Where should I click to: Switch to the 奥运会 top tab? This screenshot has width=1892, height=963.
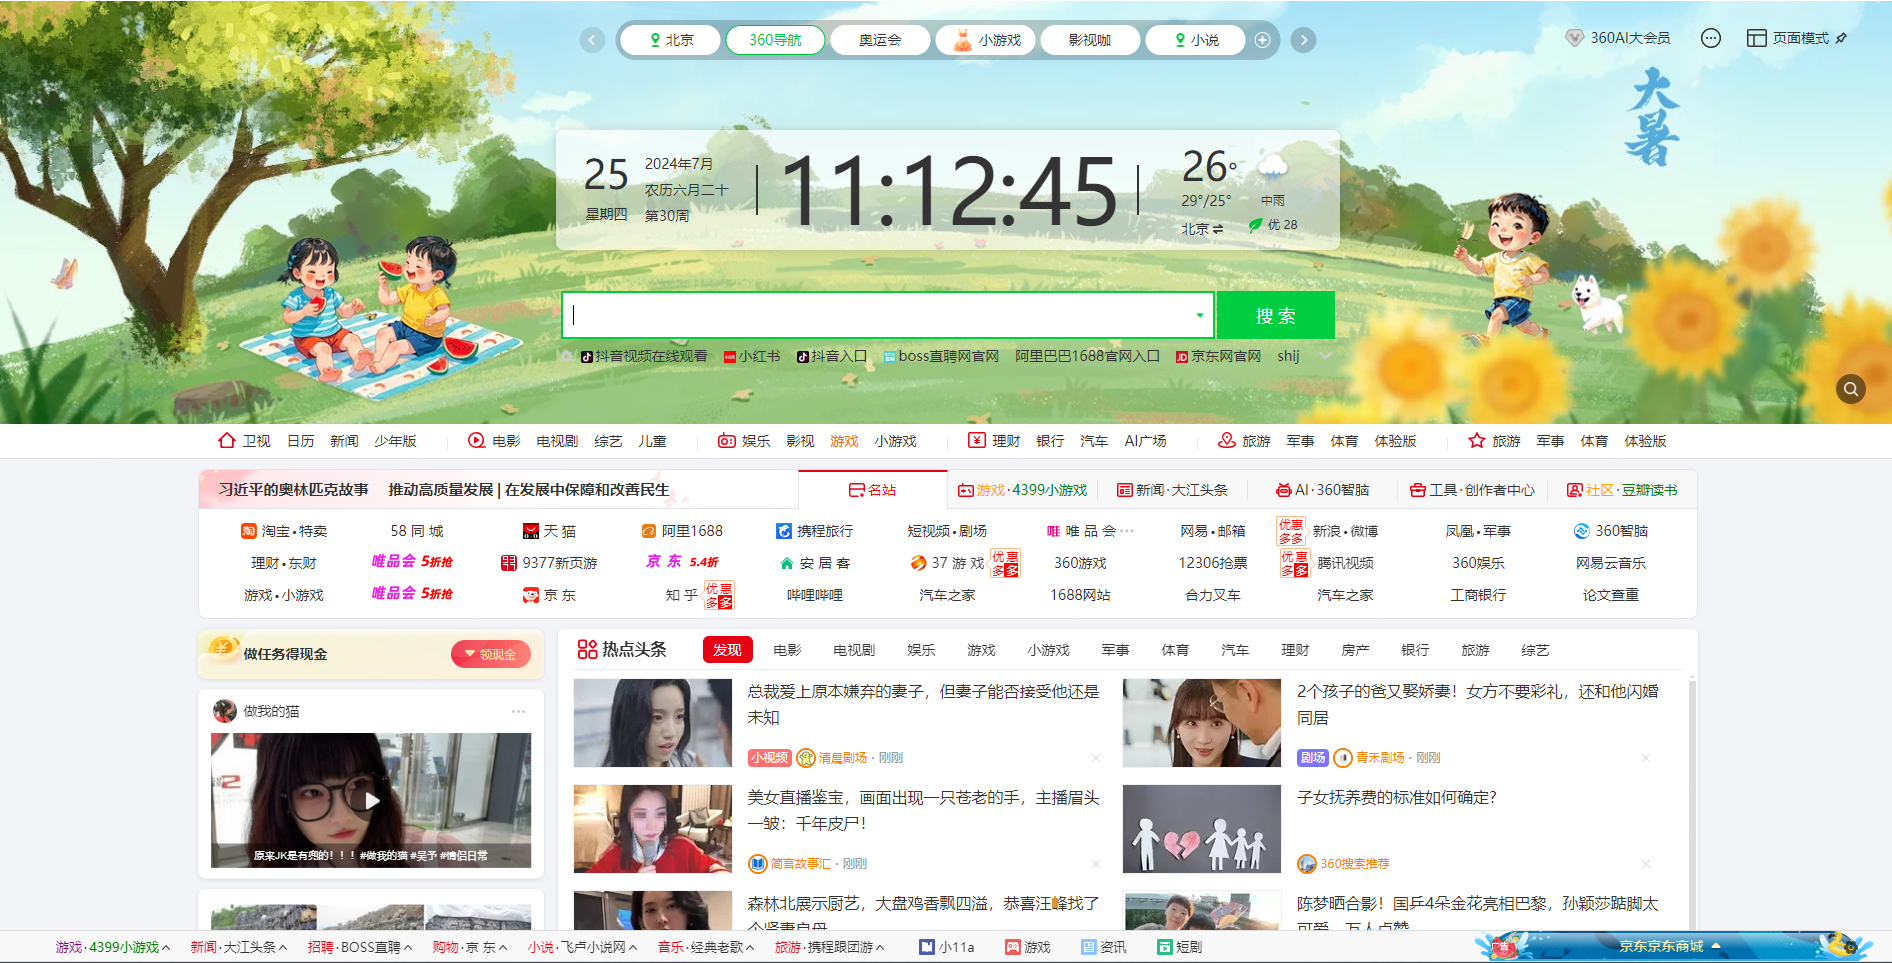pos(880,40)
